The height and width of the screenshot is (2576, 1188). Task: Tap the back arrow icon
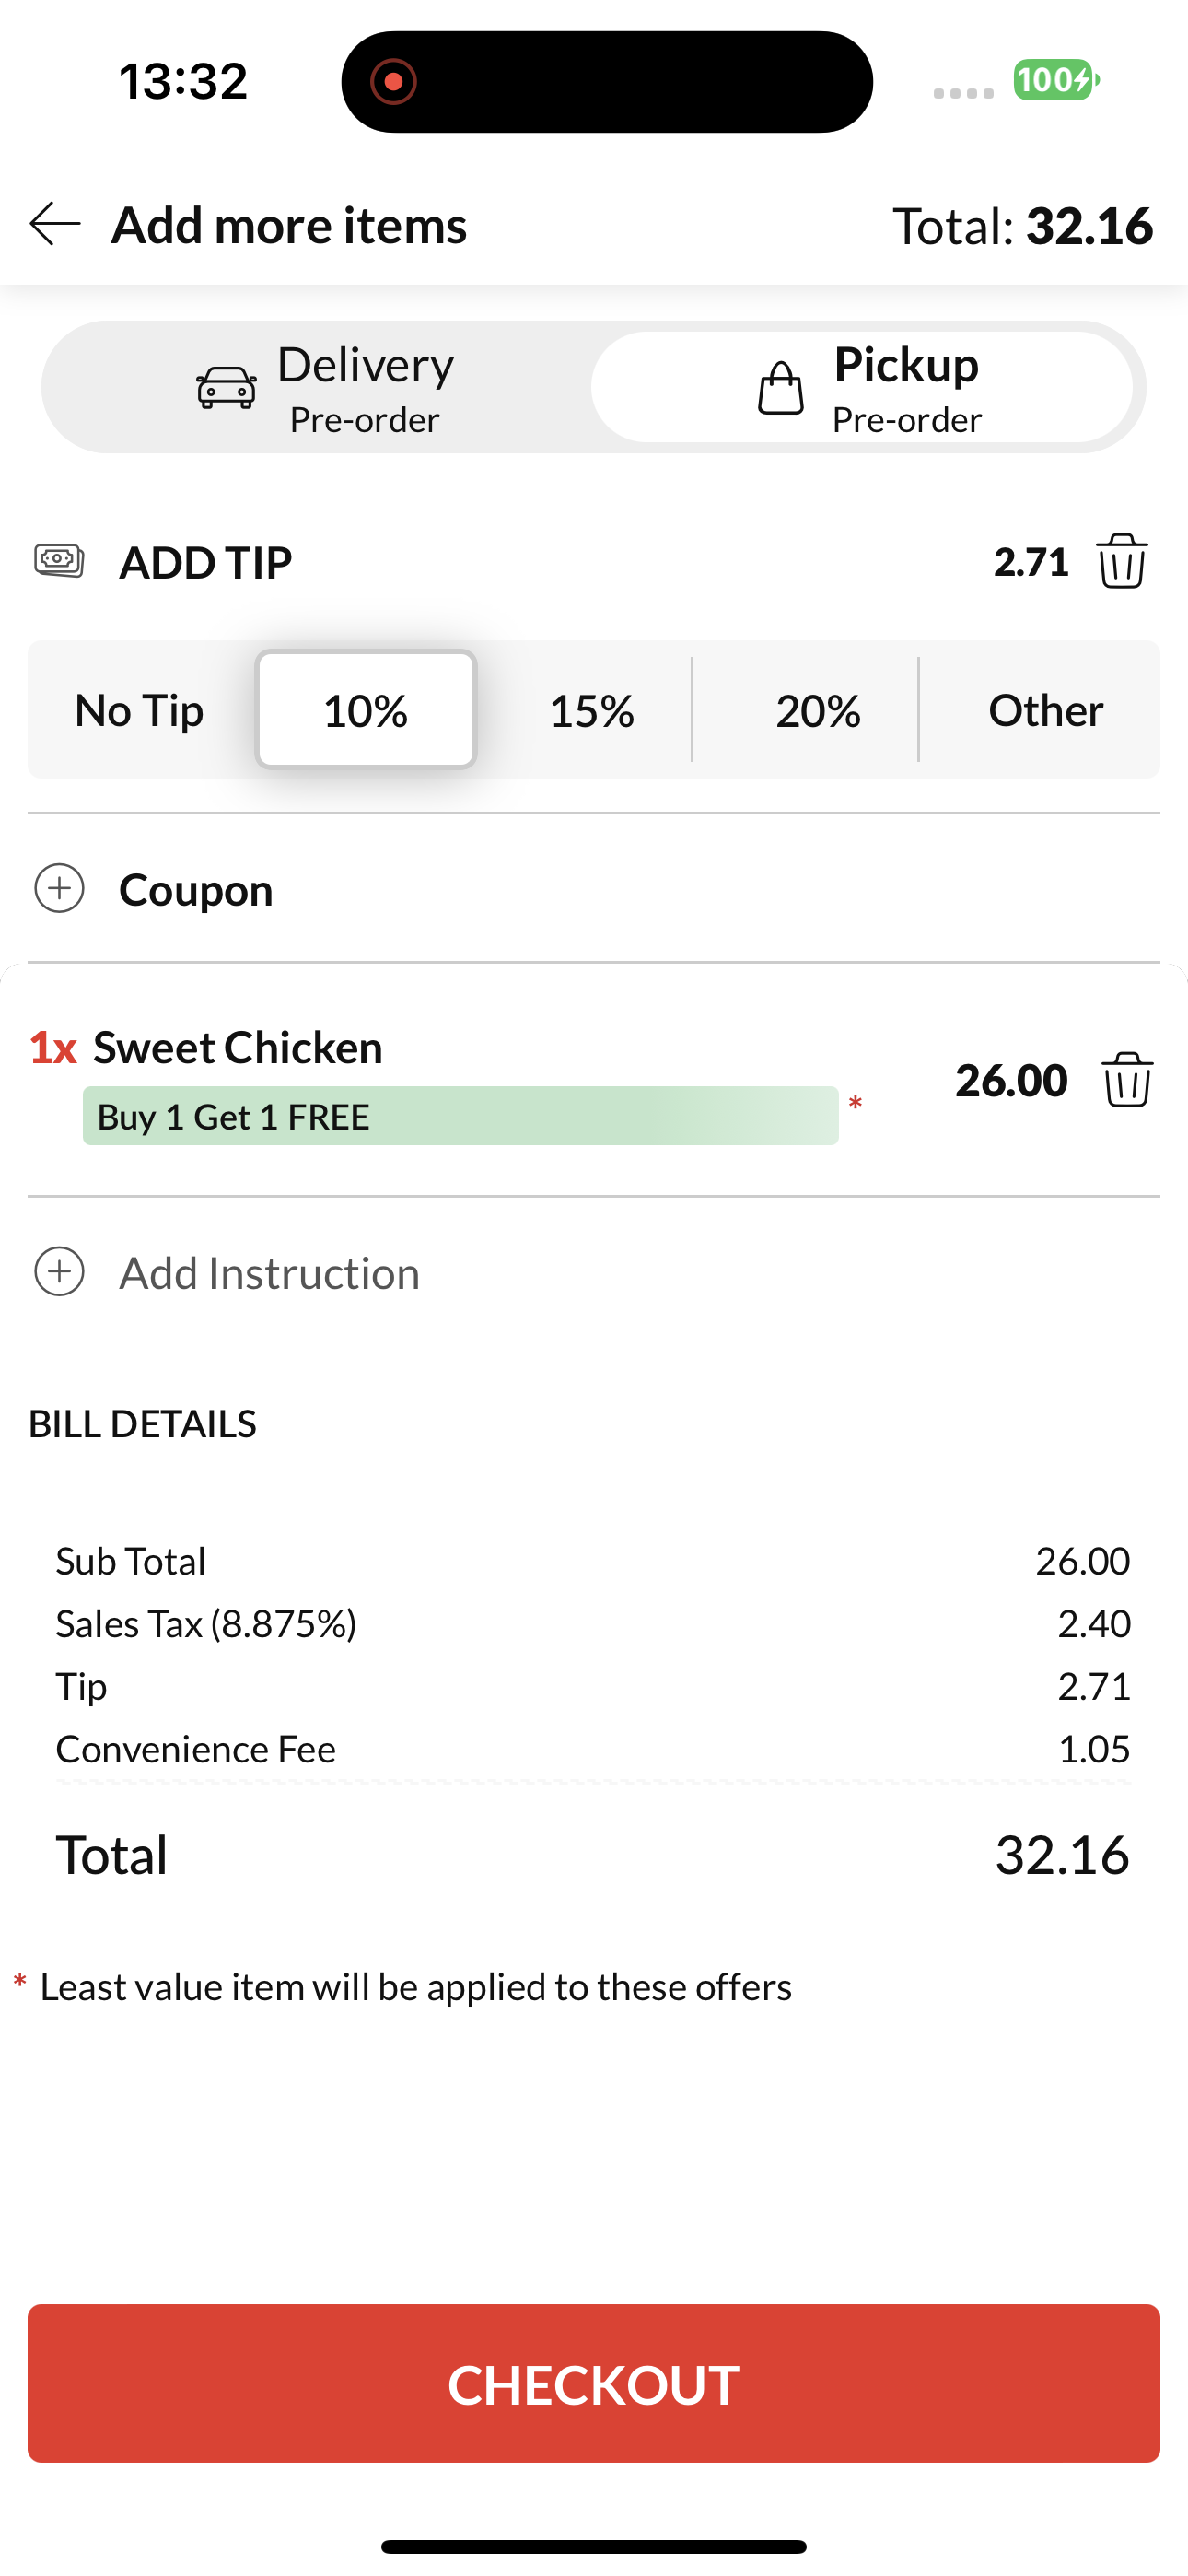coord(55,224)
